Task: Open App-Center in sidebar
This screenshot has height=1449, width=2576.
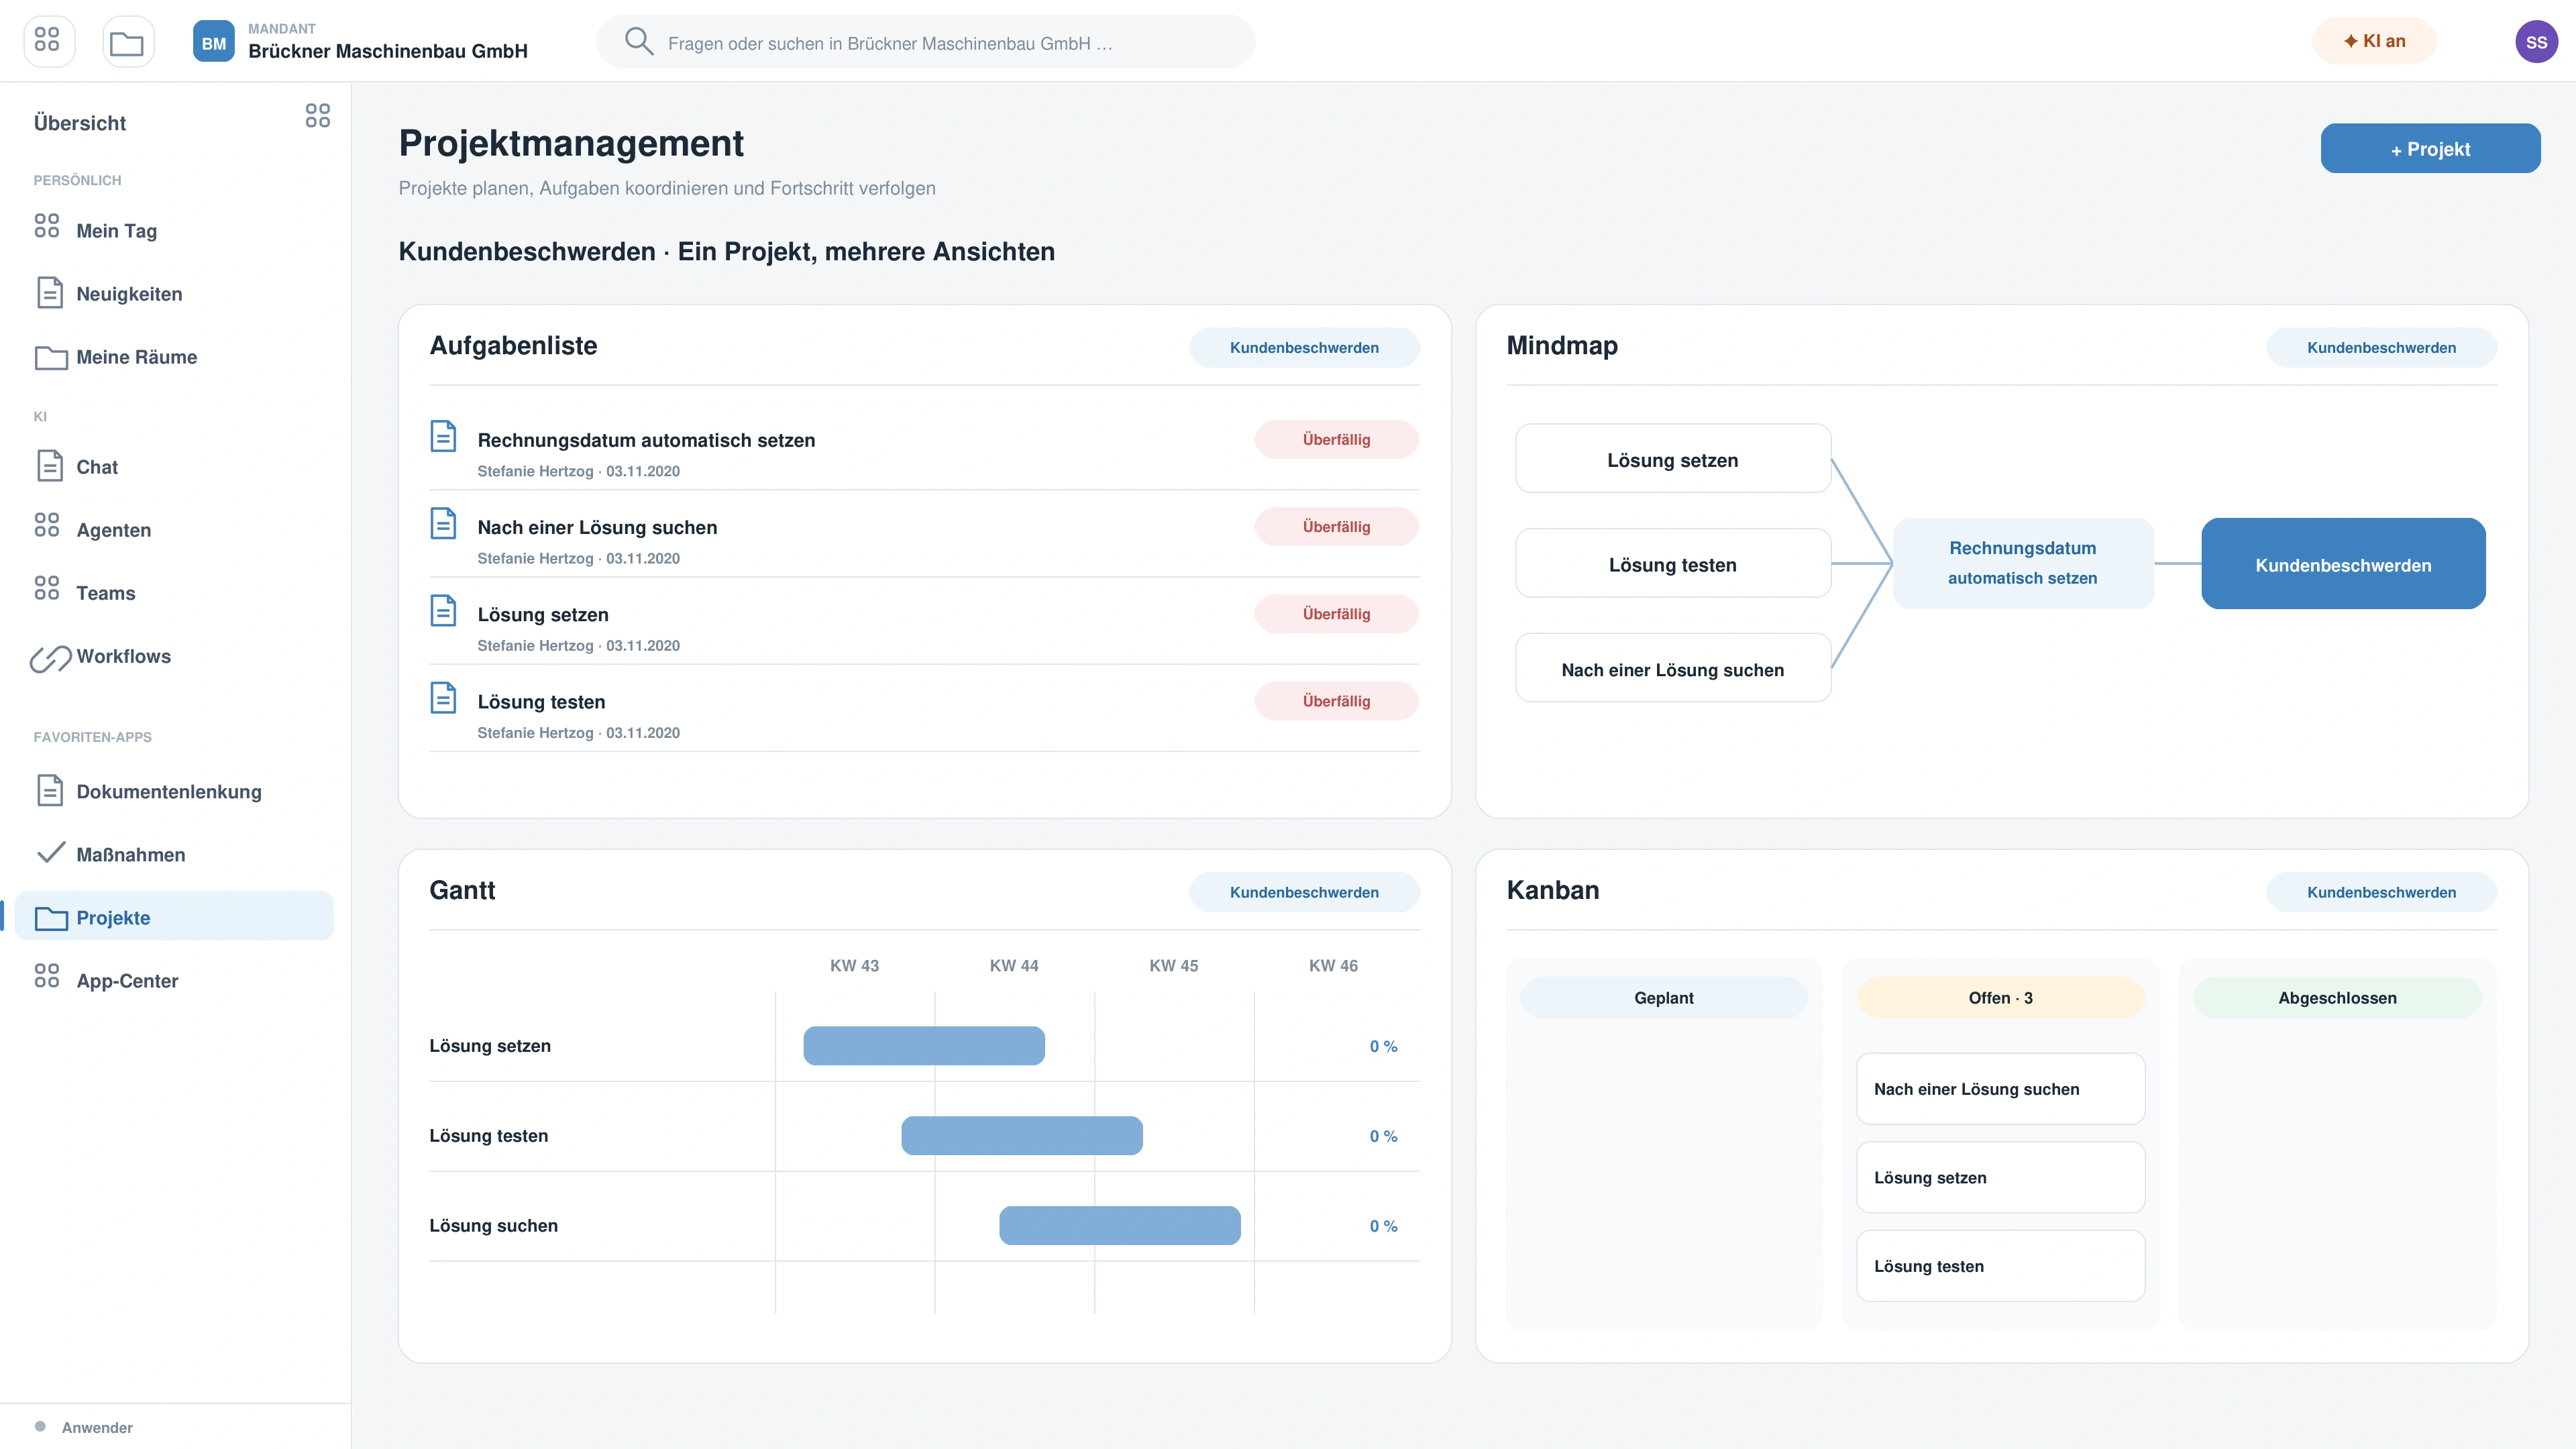Action: tap(174, 980)
